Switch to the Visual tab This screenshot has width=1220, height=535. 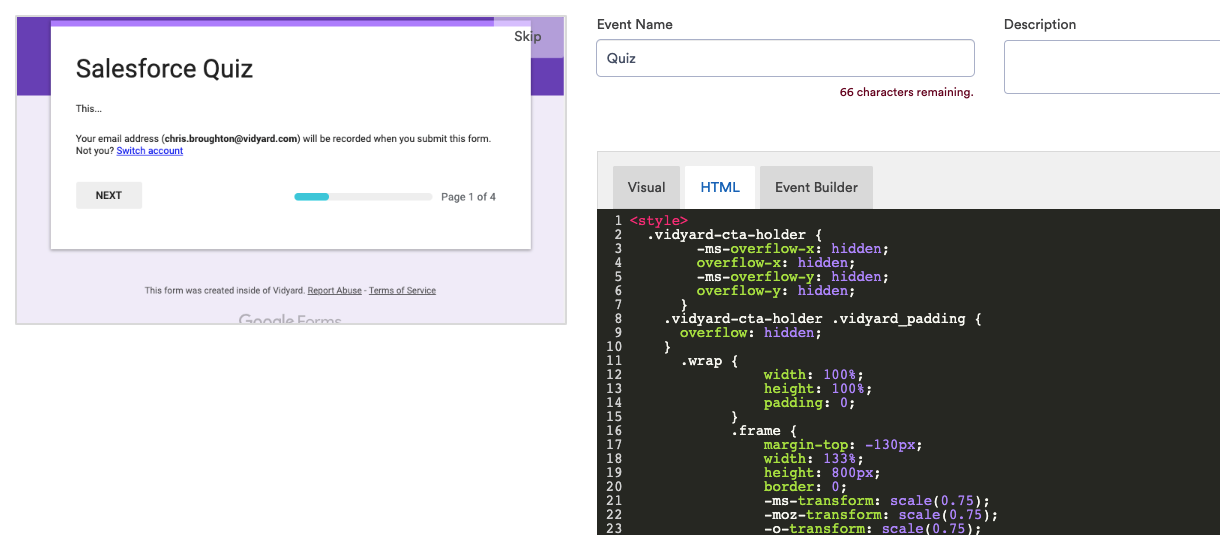[x=646, y=187]
